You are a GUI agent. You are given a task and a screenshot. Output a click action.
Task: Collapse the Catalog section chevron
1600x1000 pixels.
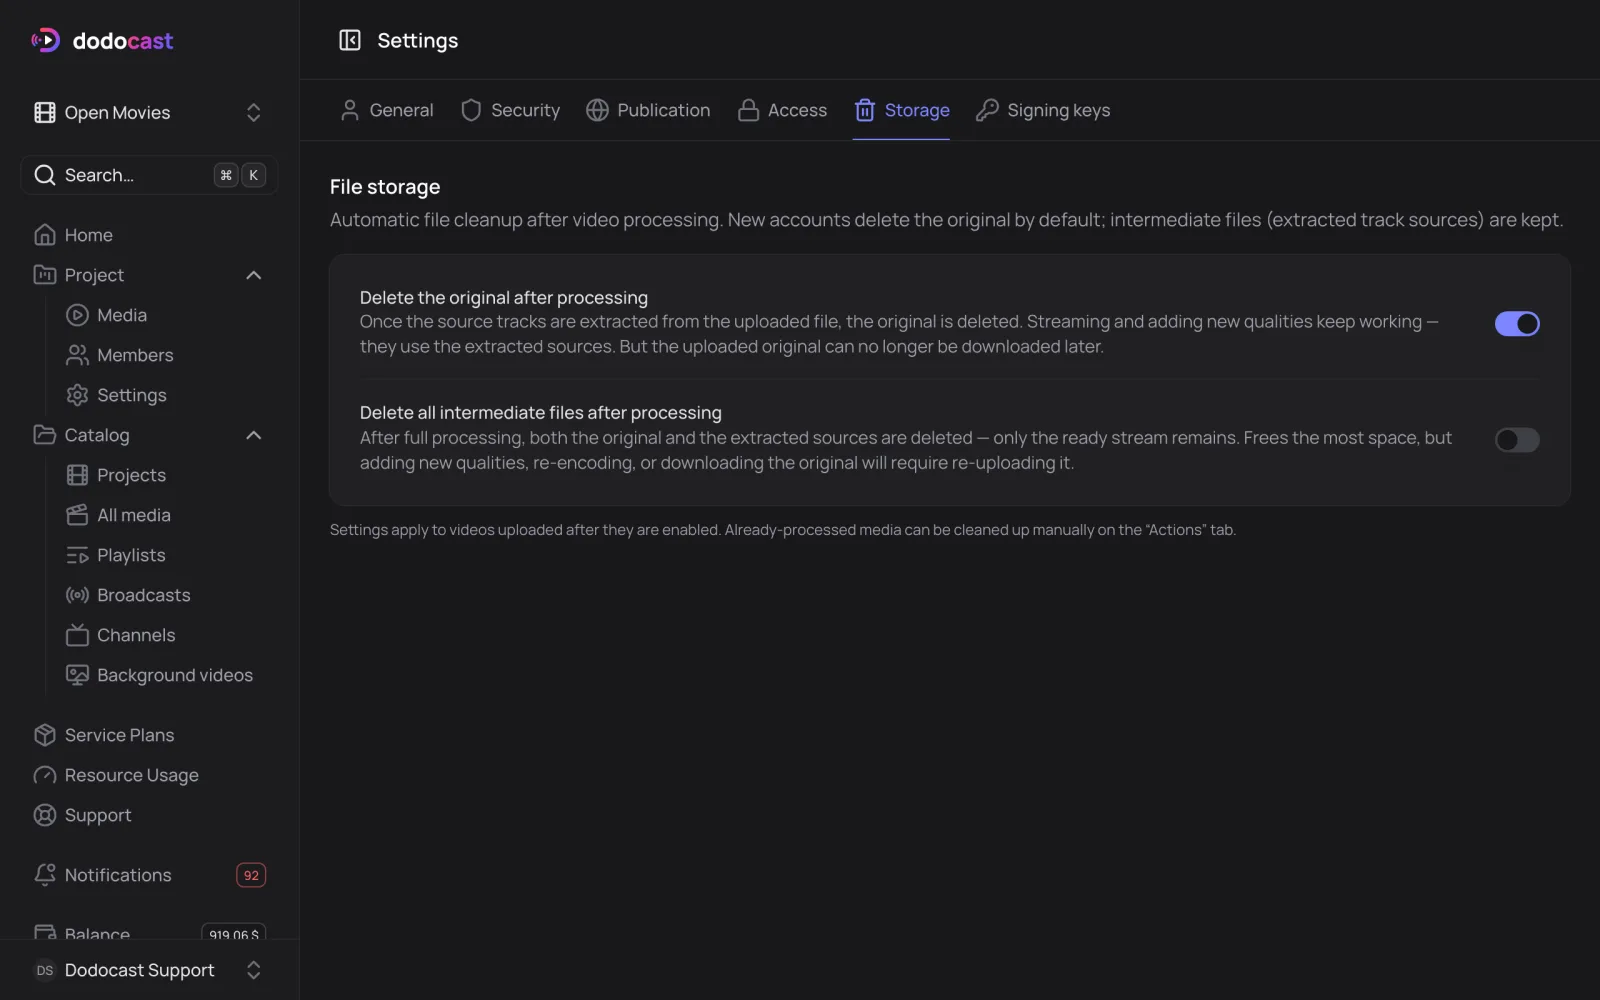coord(254,435)
